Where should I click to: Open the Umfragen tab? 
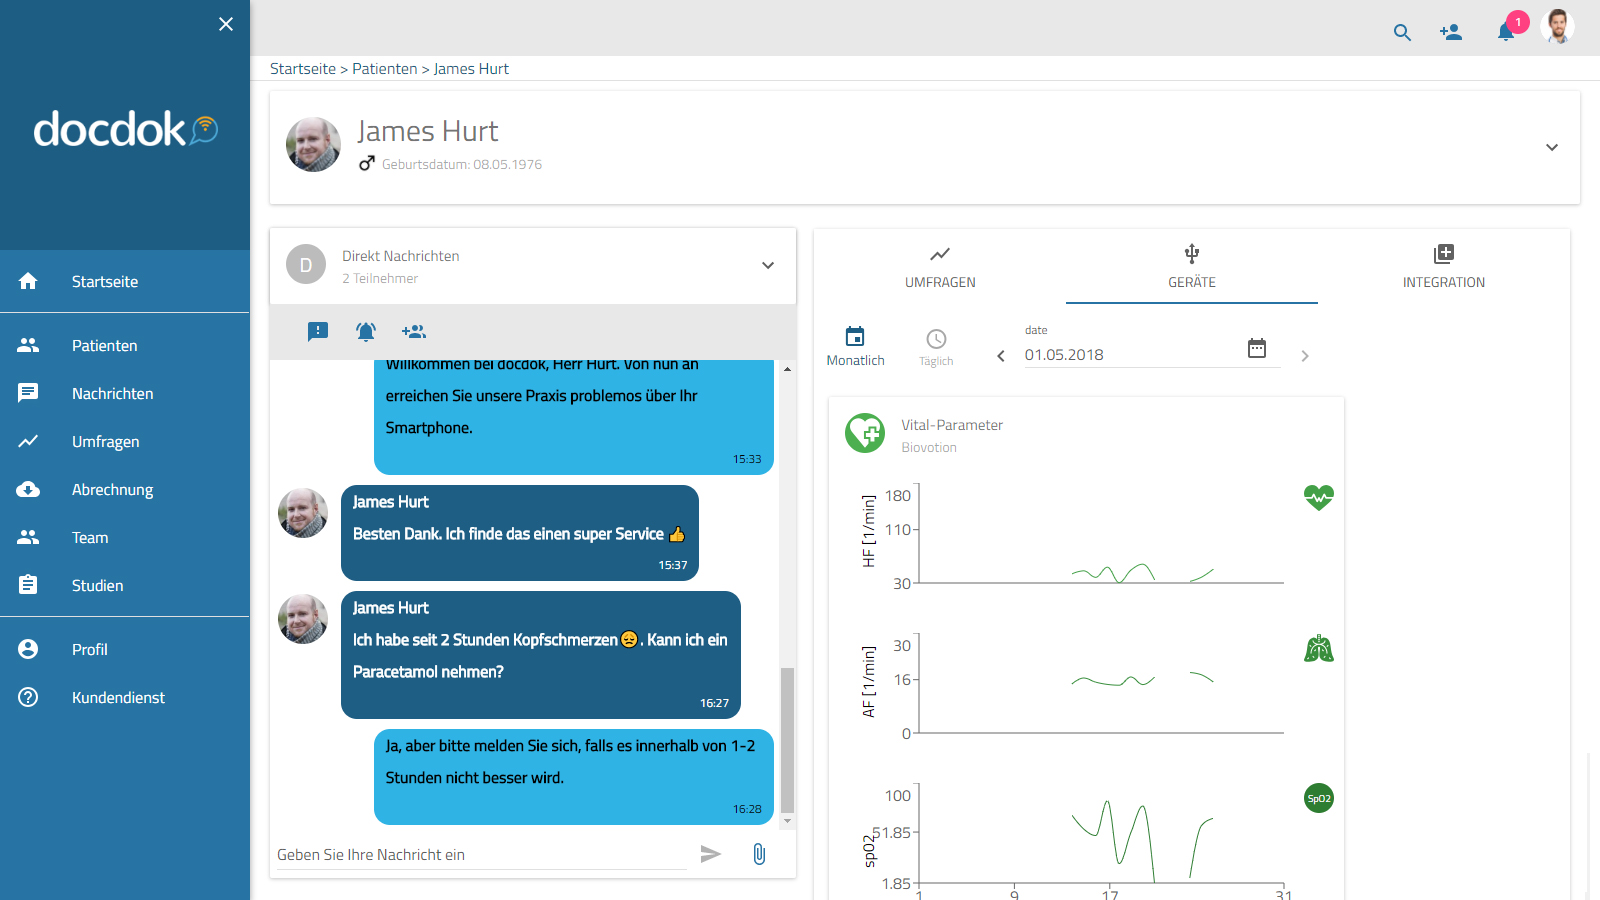(940, 267)
